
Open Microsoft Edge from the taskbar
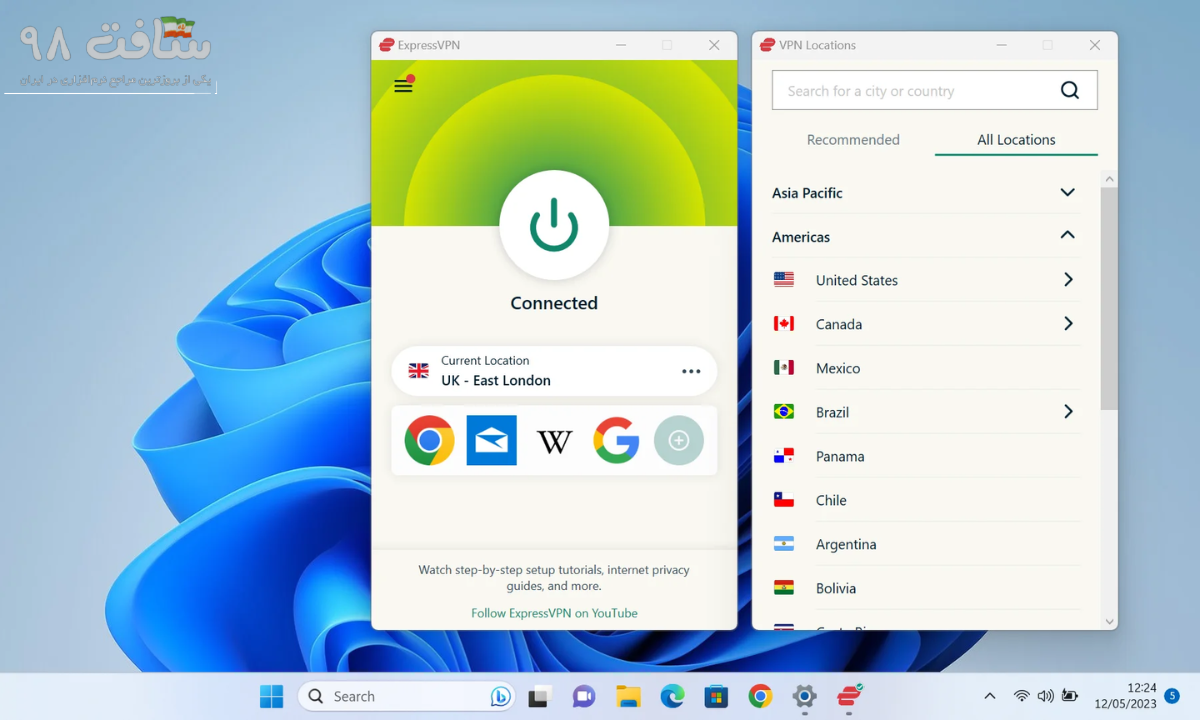(672, 696)
